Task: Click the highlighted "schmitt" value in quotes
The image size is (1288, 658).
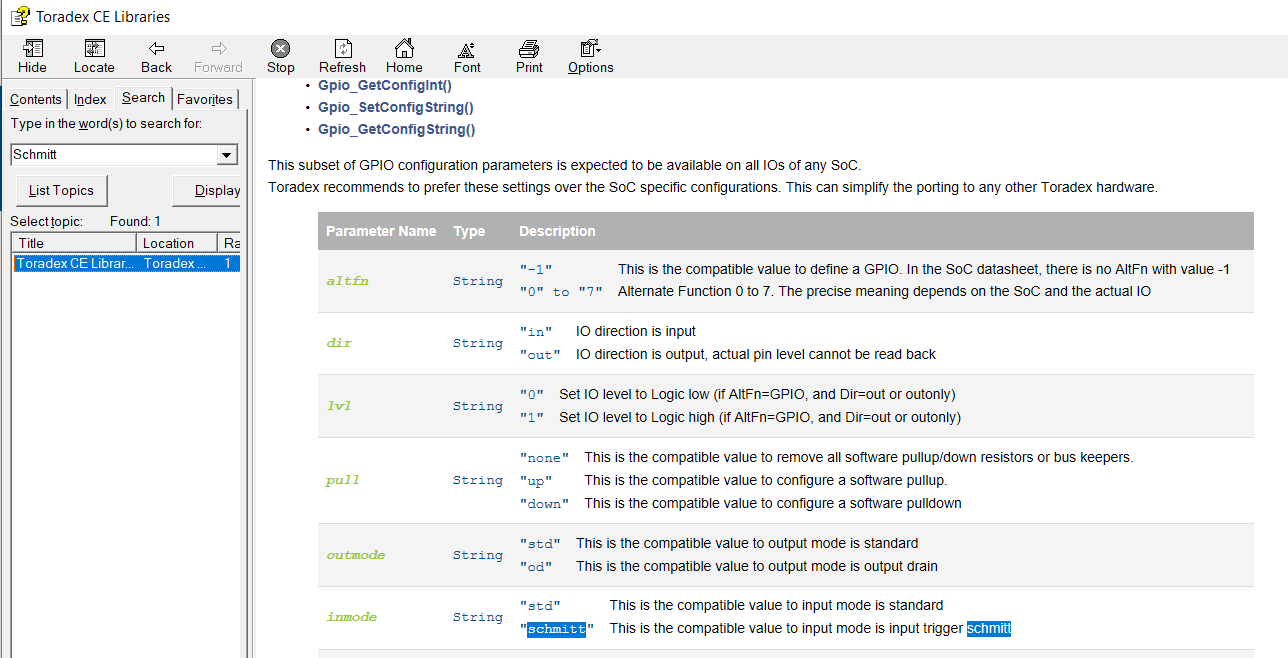Action: (x=556, y=629)
